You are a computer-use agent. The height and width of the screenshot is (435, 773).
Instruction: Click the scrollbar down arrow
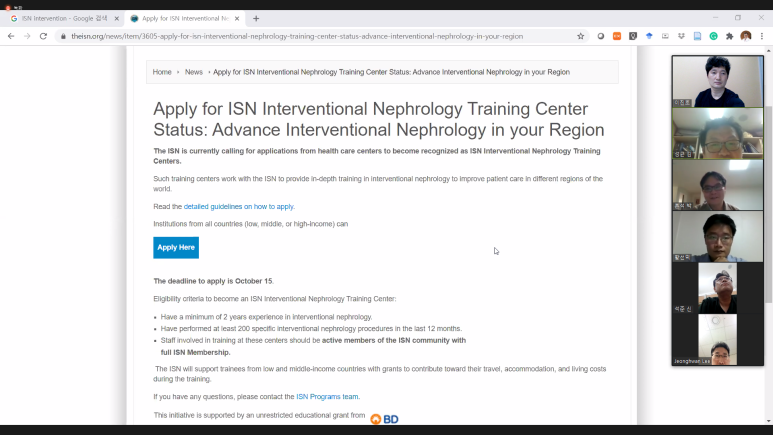click(x=769, y=421)
